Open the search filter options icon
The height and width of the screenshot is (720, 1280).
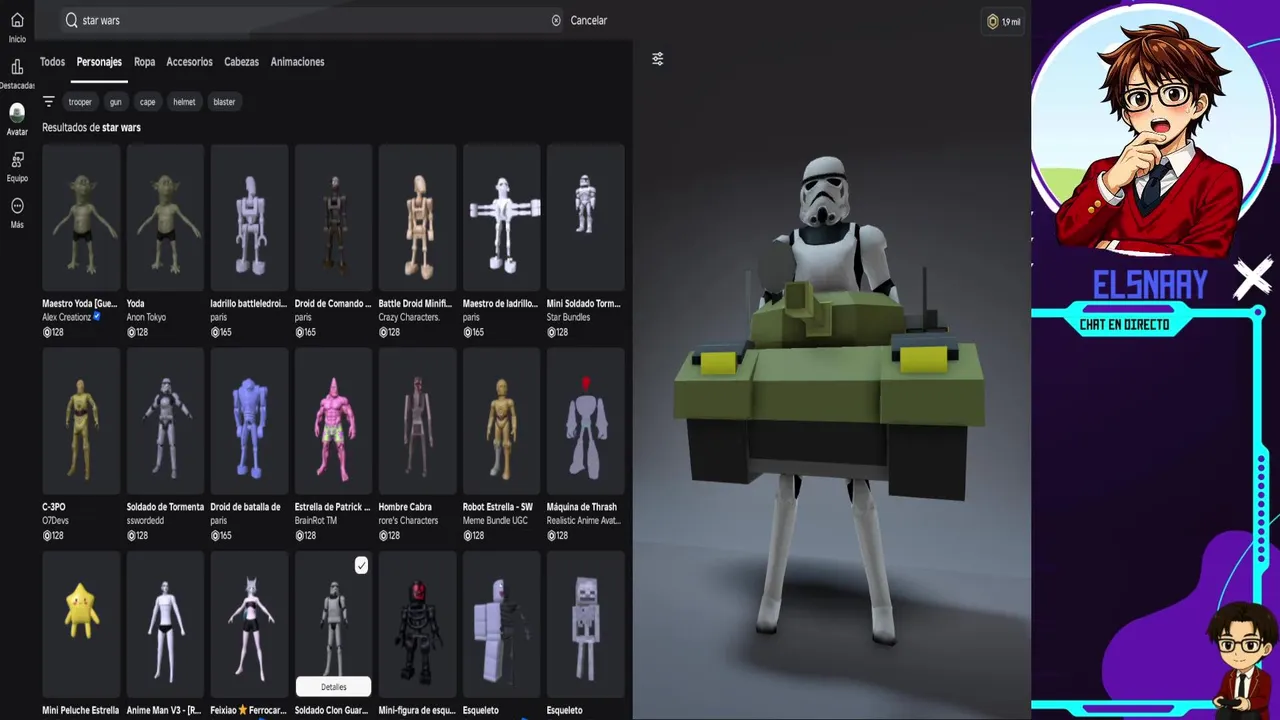48,101
